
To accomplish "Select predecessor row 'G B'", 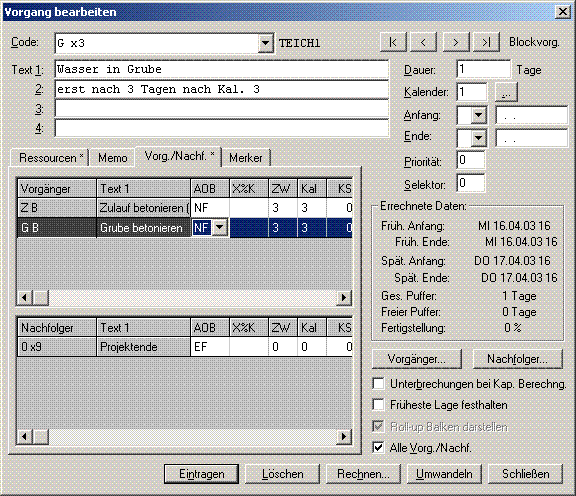I will coord(57,228).
